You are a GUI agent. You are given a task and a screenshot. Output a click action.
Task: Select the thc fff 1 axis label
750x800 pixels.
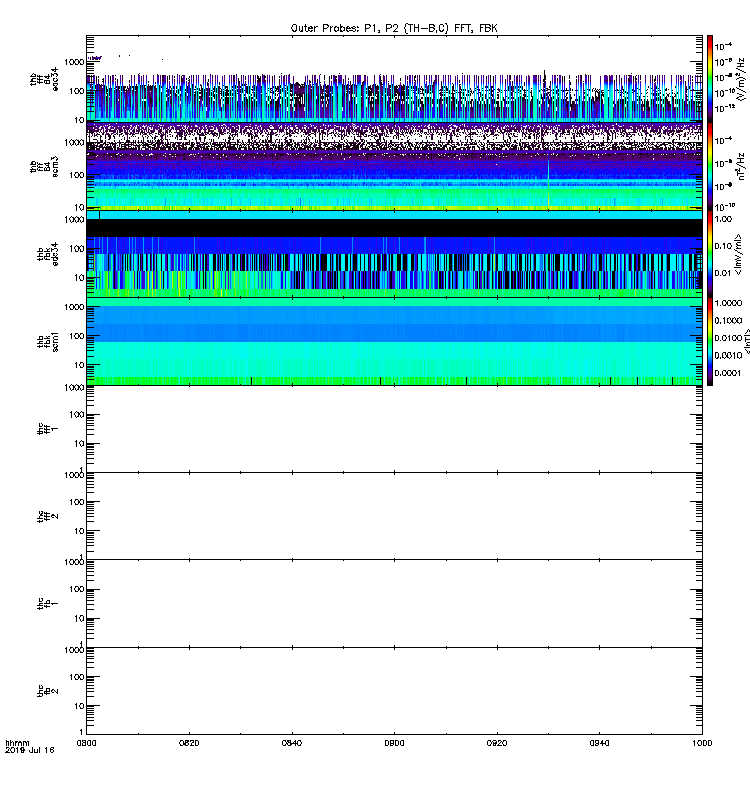tap(47, 429)
